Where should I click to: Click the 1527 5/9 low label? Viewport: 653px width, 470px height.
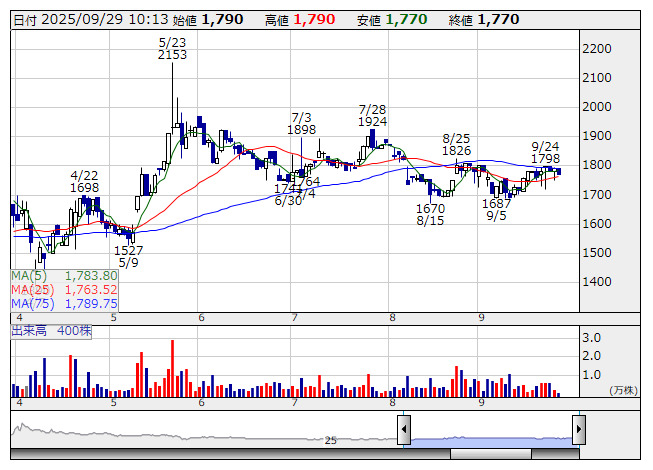tap(128, 256)
